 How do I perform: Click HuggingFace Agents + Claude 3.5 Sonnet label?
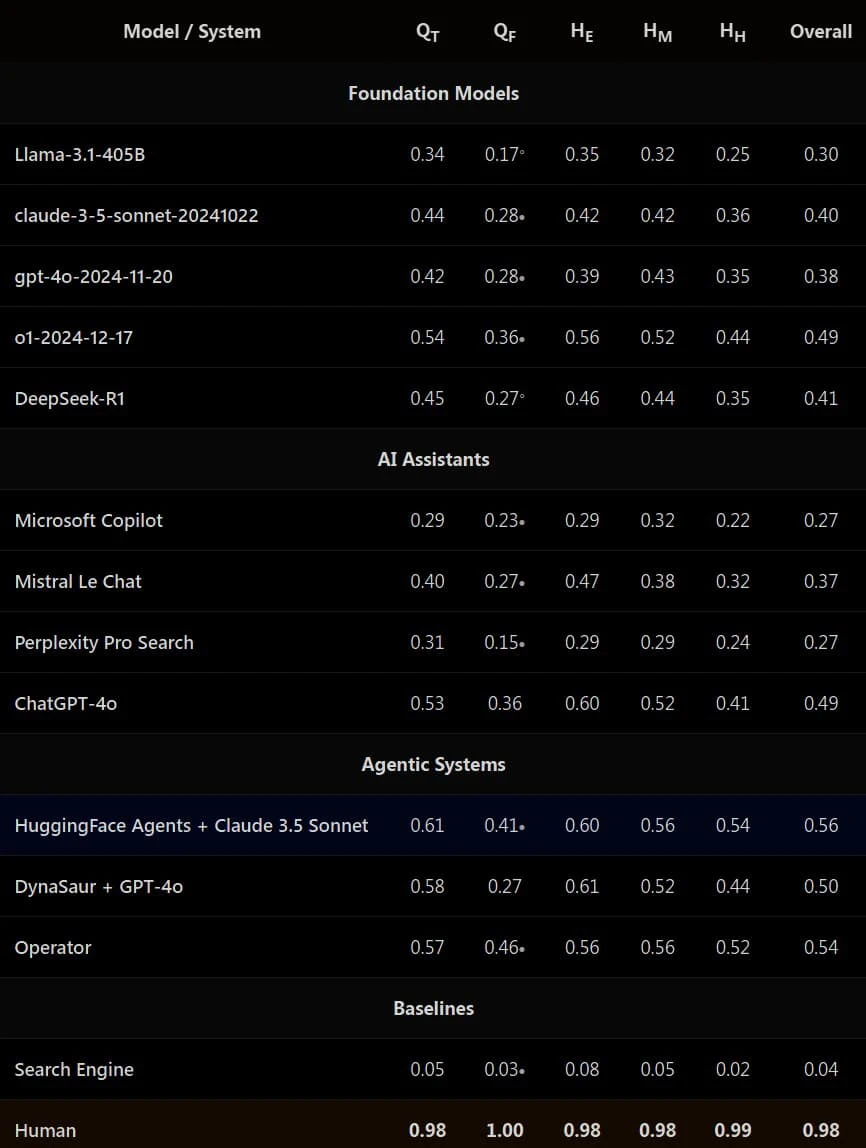point(192,825)
